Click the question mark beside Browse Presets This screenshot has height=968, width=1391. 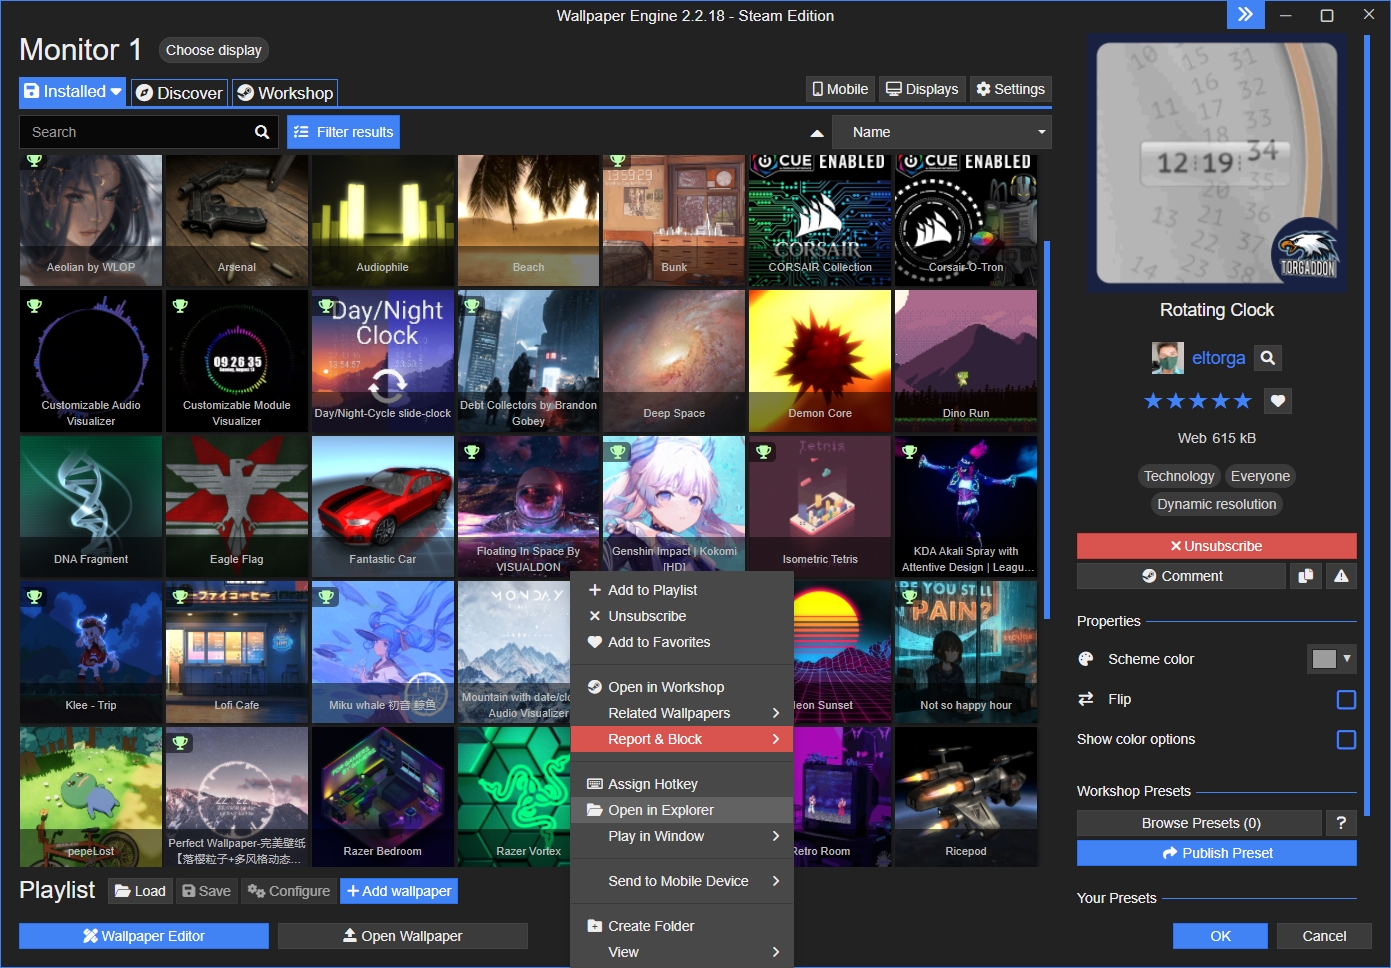tap(1341, 823)
